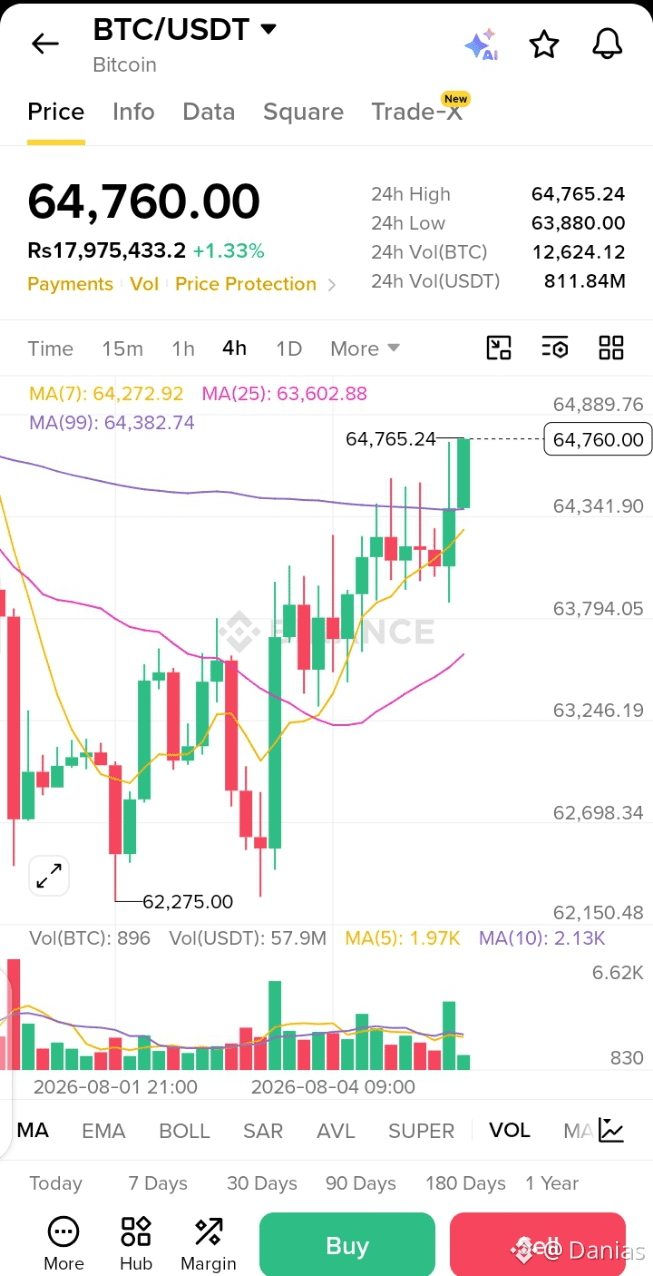653x1276 pixels.
Task: Open chart layout grid icon
Action: point(611,348)
